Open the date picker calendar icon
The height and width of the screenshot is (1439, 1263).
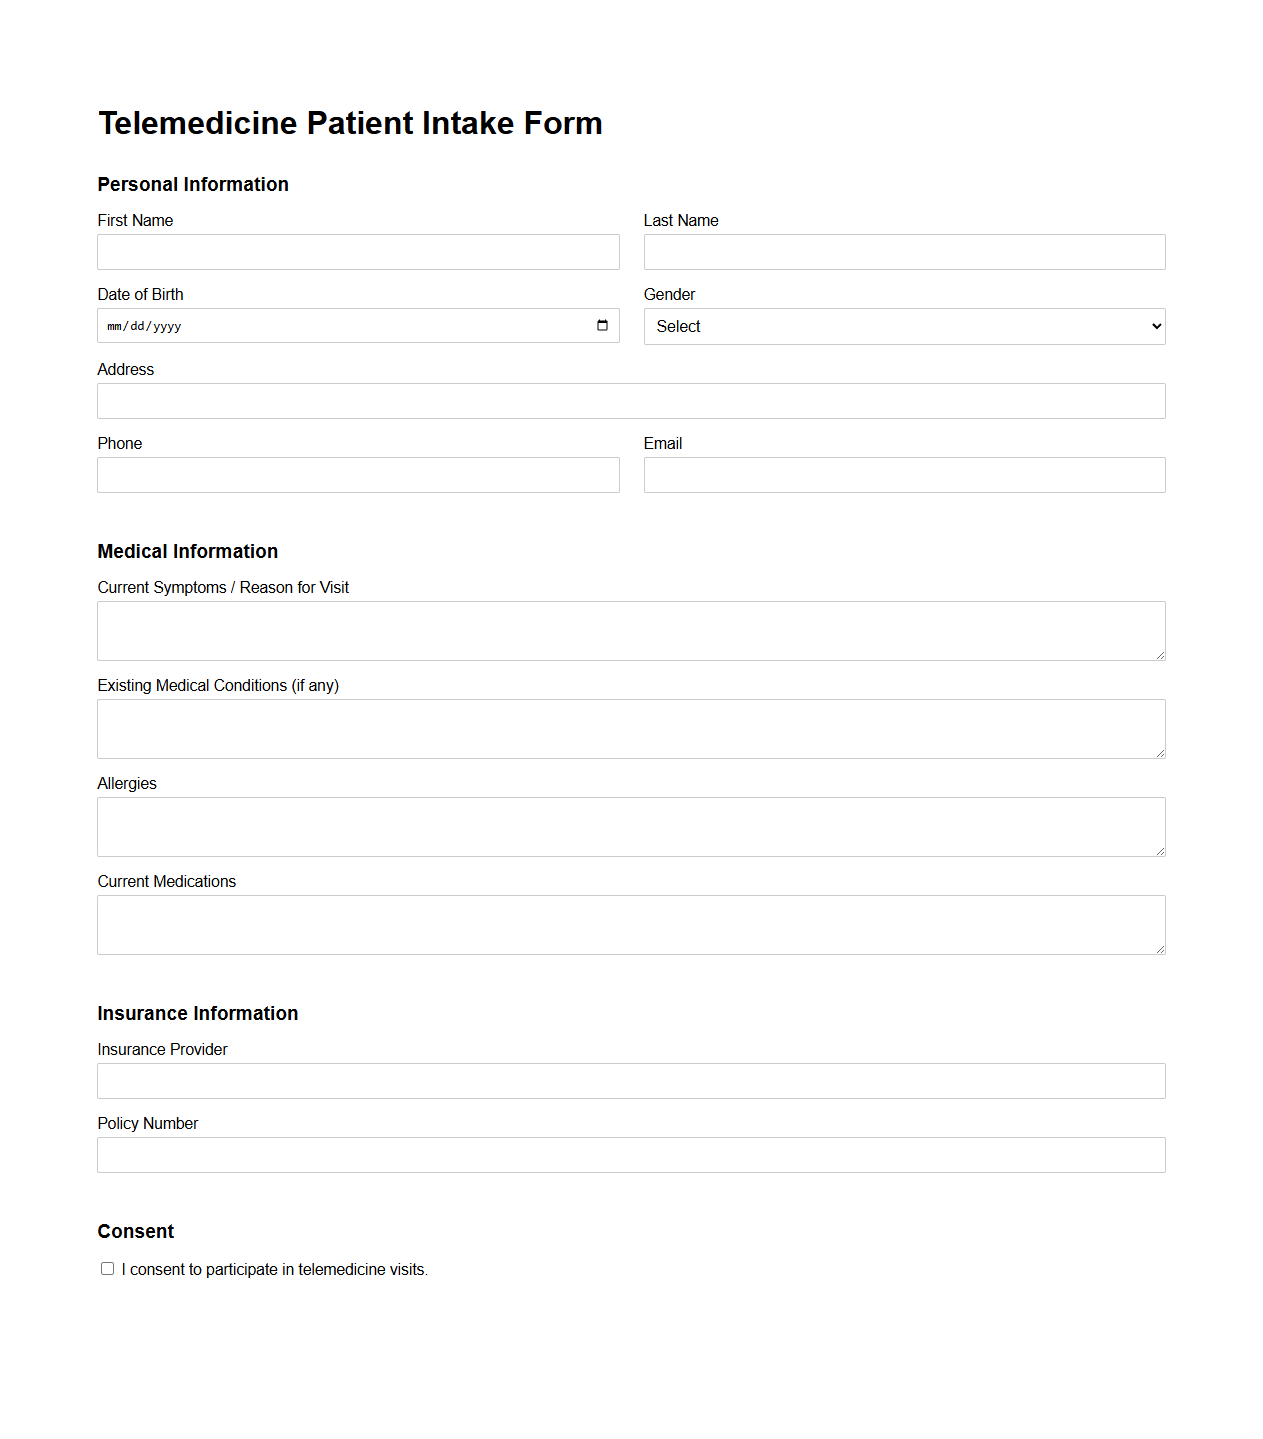[x=602, y=325]
